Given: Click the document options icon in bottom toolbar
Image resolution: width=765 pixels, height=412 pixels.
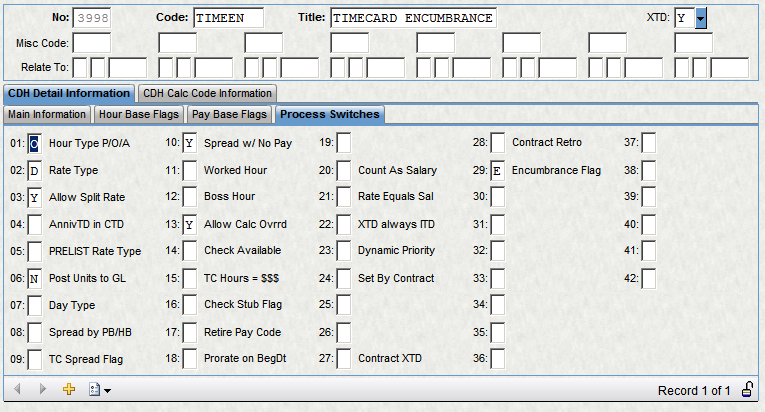Looking at the screenshot, I should click(x=94, y=389).
